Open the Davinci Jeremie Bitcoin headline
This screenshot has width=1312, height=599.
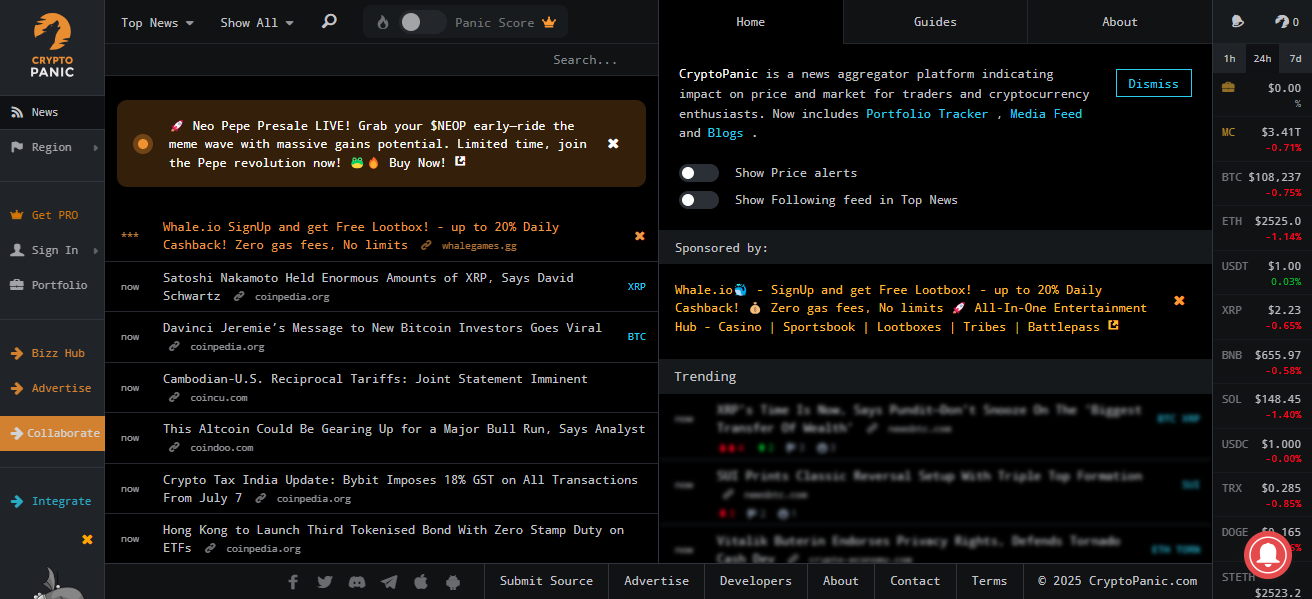(382, 328)
